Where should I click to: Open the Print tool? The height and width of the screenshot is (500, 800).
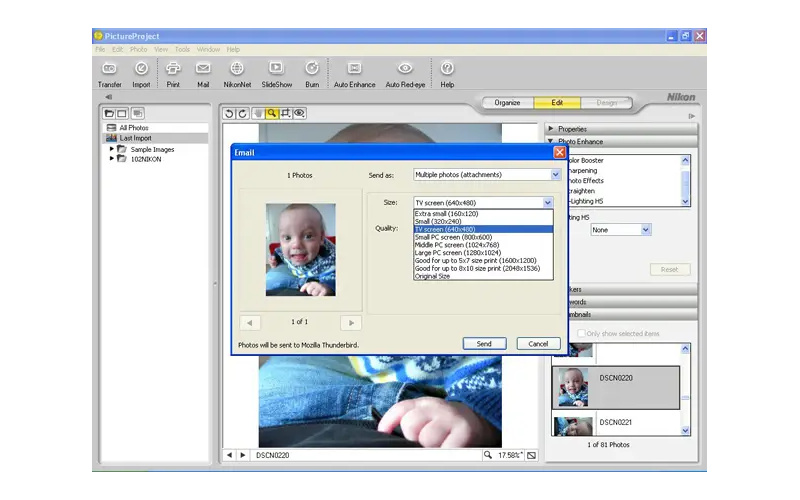coord(173,74)
